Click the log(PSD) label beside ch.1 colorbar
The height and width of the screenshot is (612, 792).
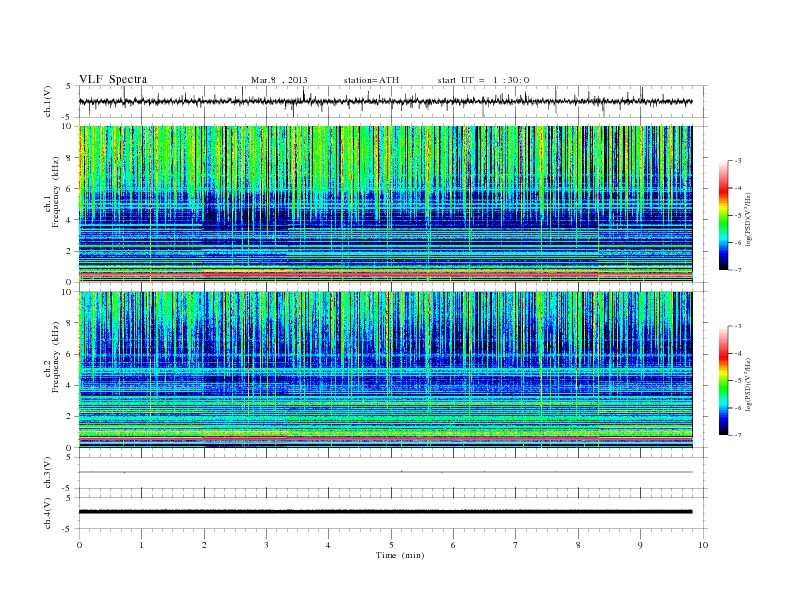pyautogui.click(x=748, y=220)
